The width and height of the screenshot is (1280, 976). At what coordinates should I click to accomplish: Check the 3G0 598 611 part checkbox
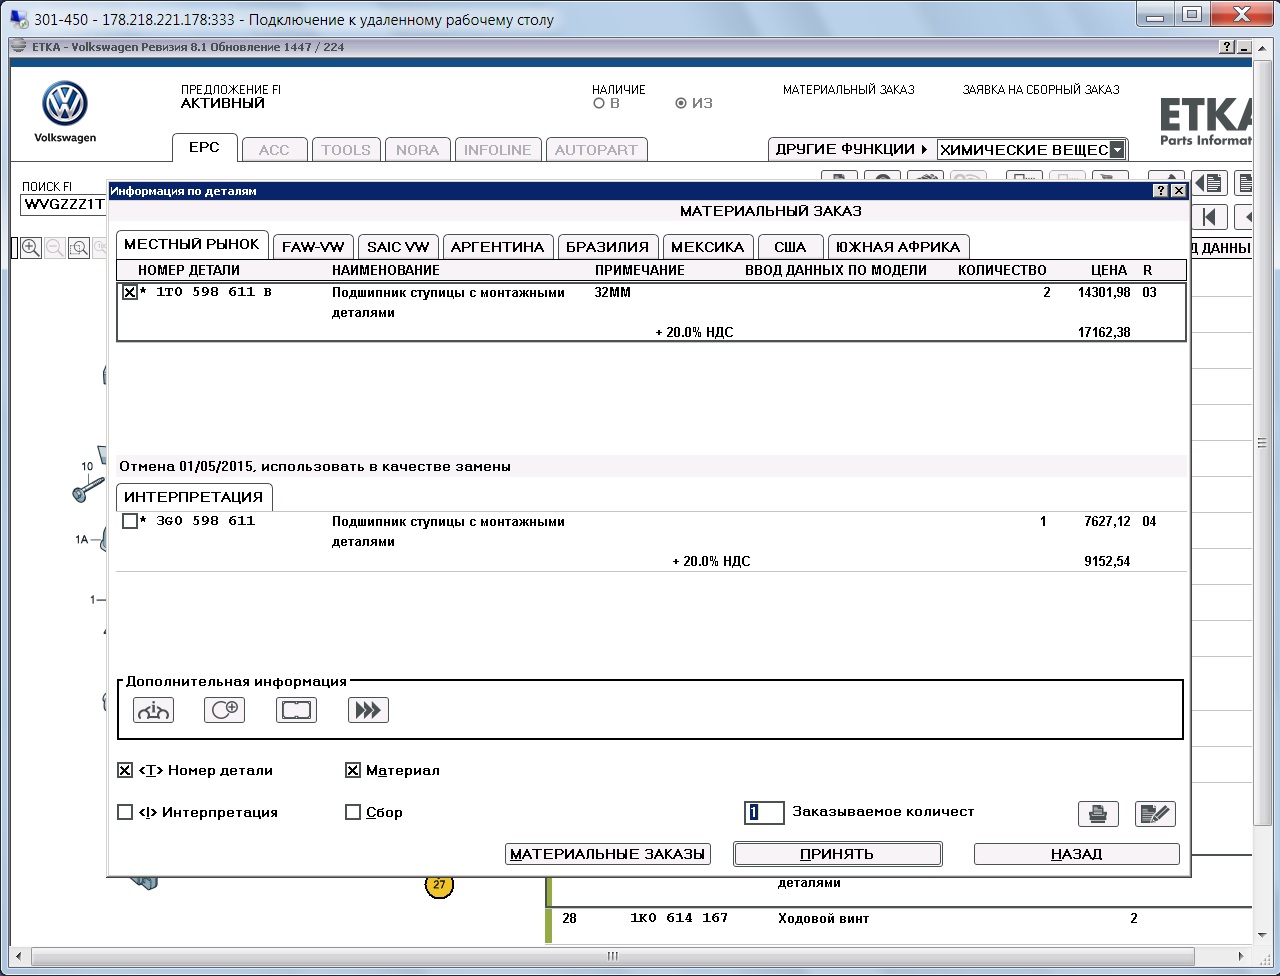[x=130, y=521]
